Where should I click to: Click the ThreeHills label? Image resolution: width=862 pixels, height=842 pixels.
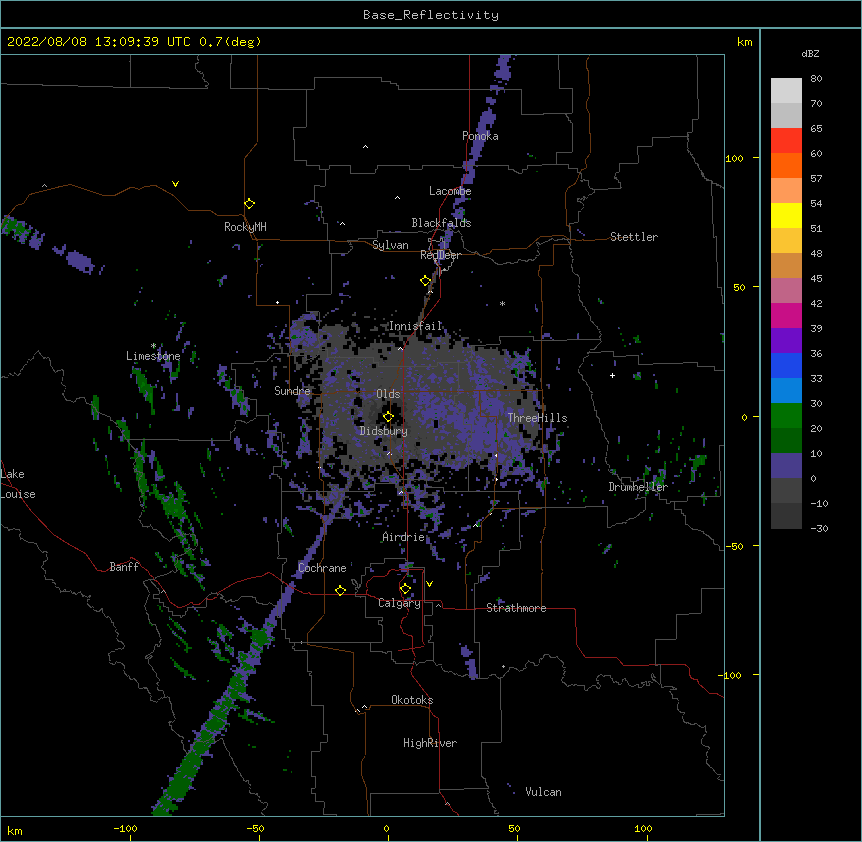[537, 418]
